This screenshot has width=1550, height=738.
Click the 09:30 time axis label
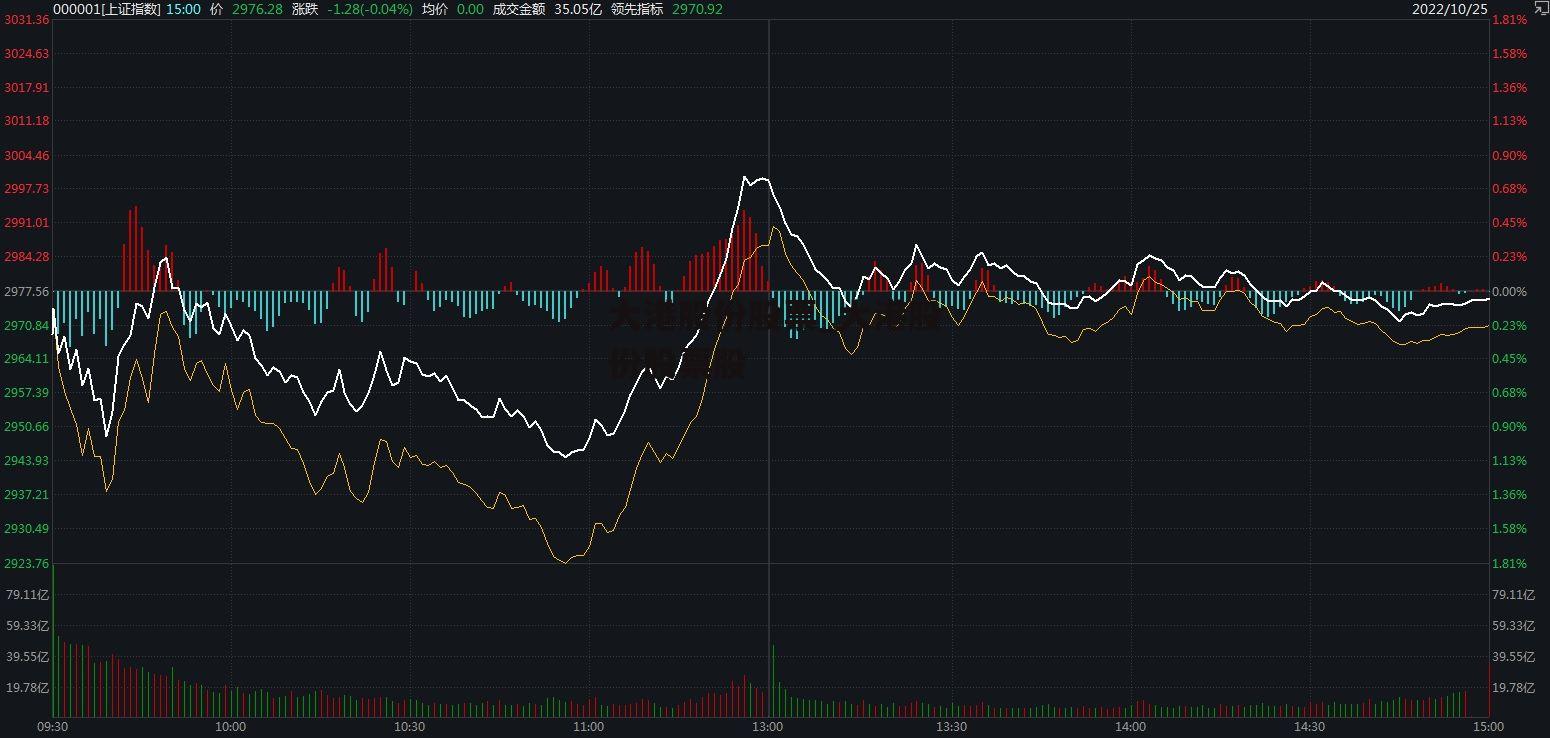(52, 727)
